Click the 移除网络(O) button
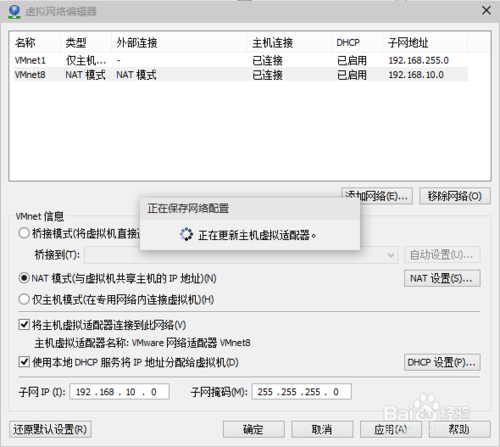This screenshot has height=447, width=500. click(455, 196)
